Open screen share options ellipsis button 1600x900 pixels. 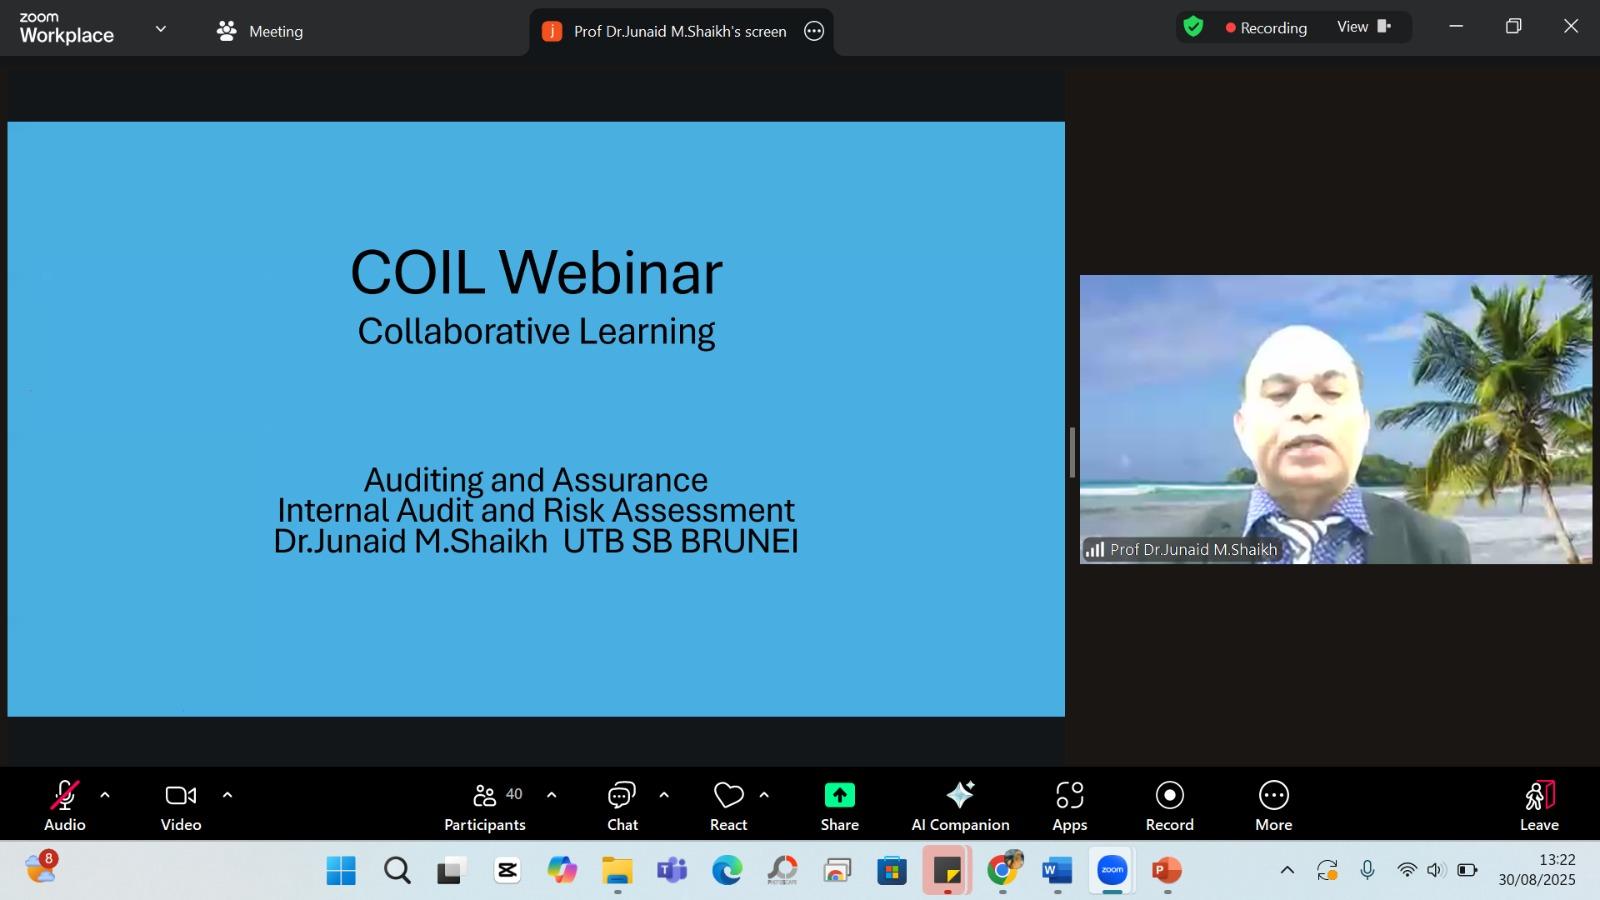(814, 31)
